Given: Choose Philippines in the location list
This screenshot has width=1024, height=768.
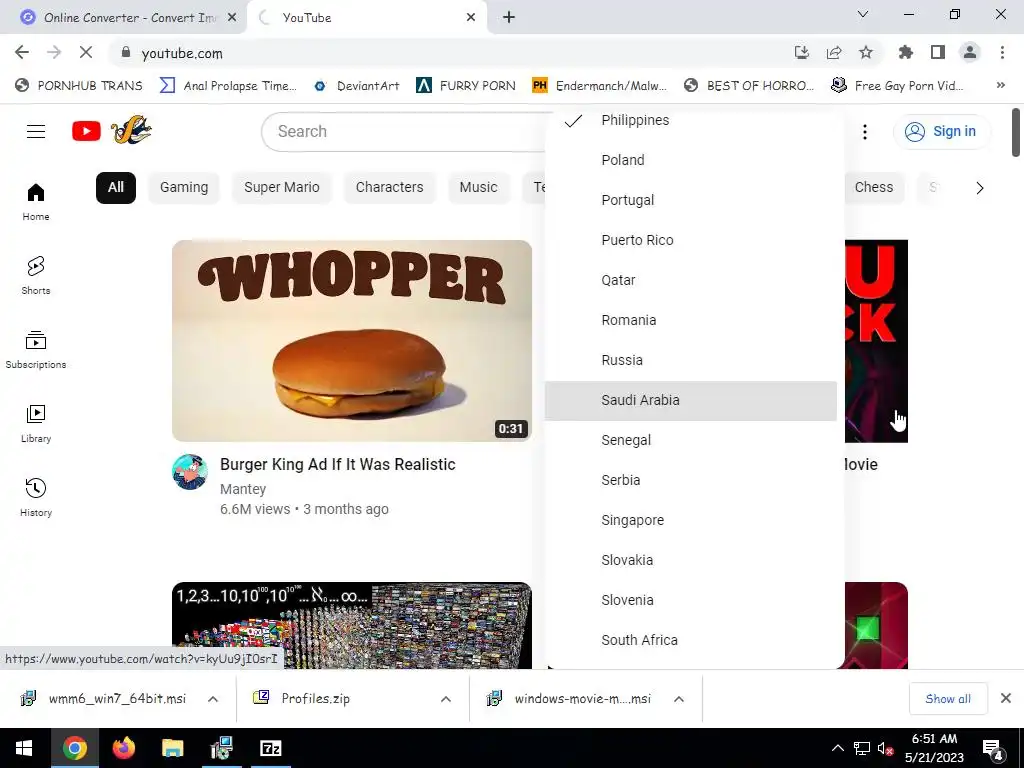Looking at the screenshot, I should tap(691, 120).
